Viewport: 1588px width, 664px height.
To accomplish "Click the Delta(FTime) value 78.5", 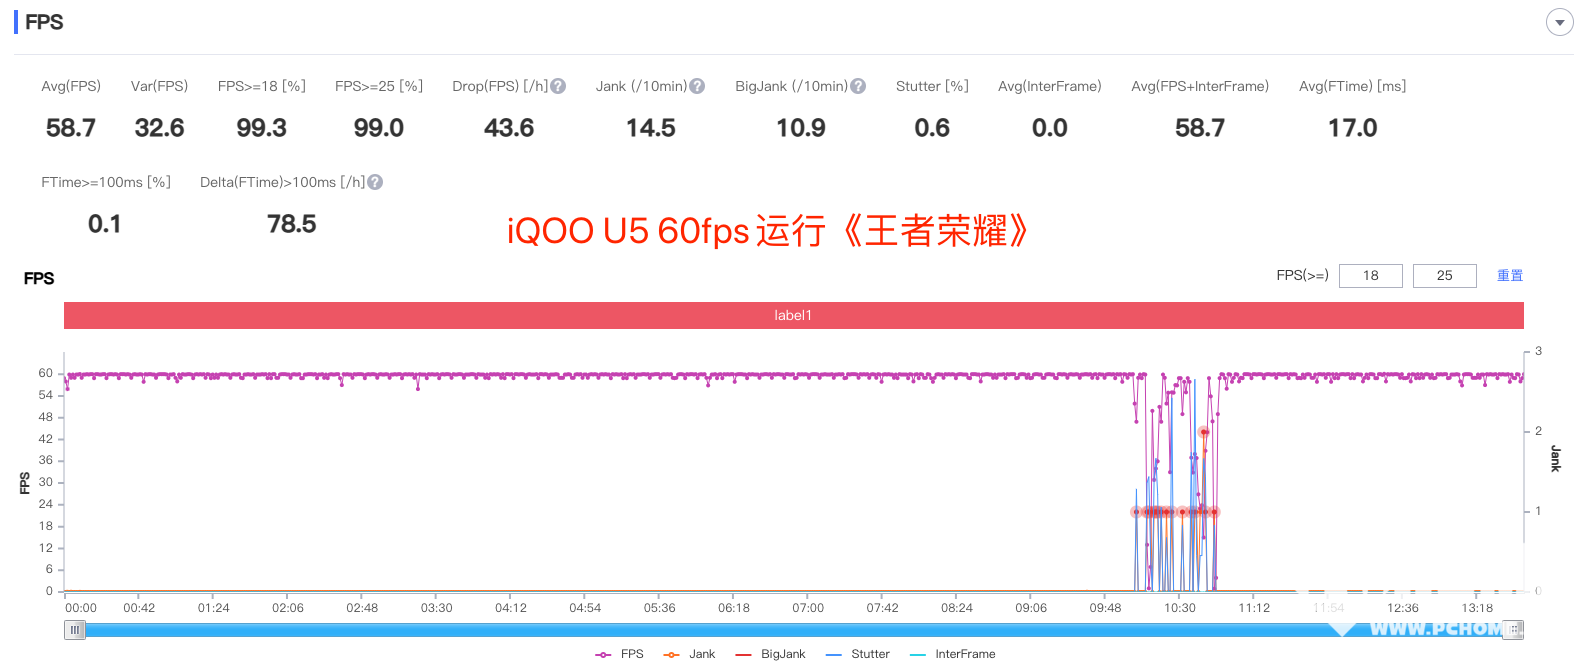I will pyautogui.click(x=292, y=224).
